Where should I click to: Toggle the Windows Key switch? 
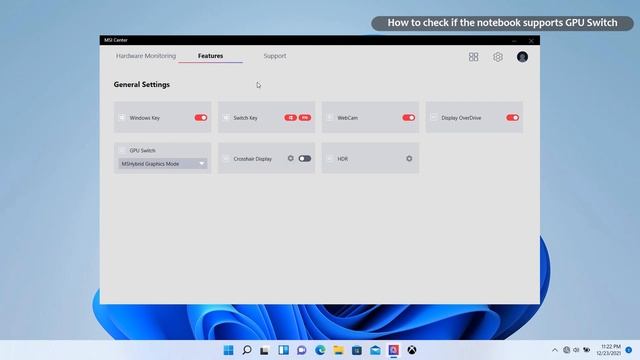pos(201,118)
